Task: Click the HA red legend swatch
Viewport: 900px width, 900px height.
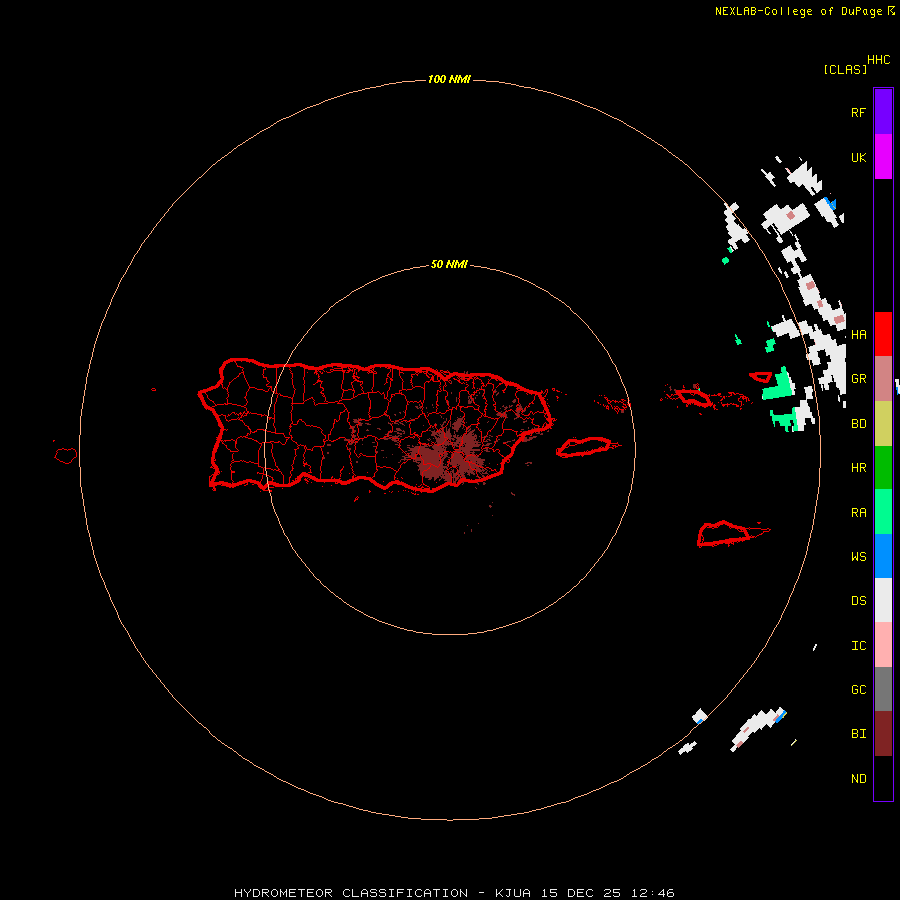Action: 883,334
